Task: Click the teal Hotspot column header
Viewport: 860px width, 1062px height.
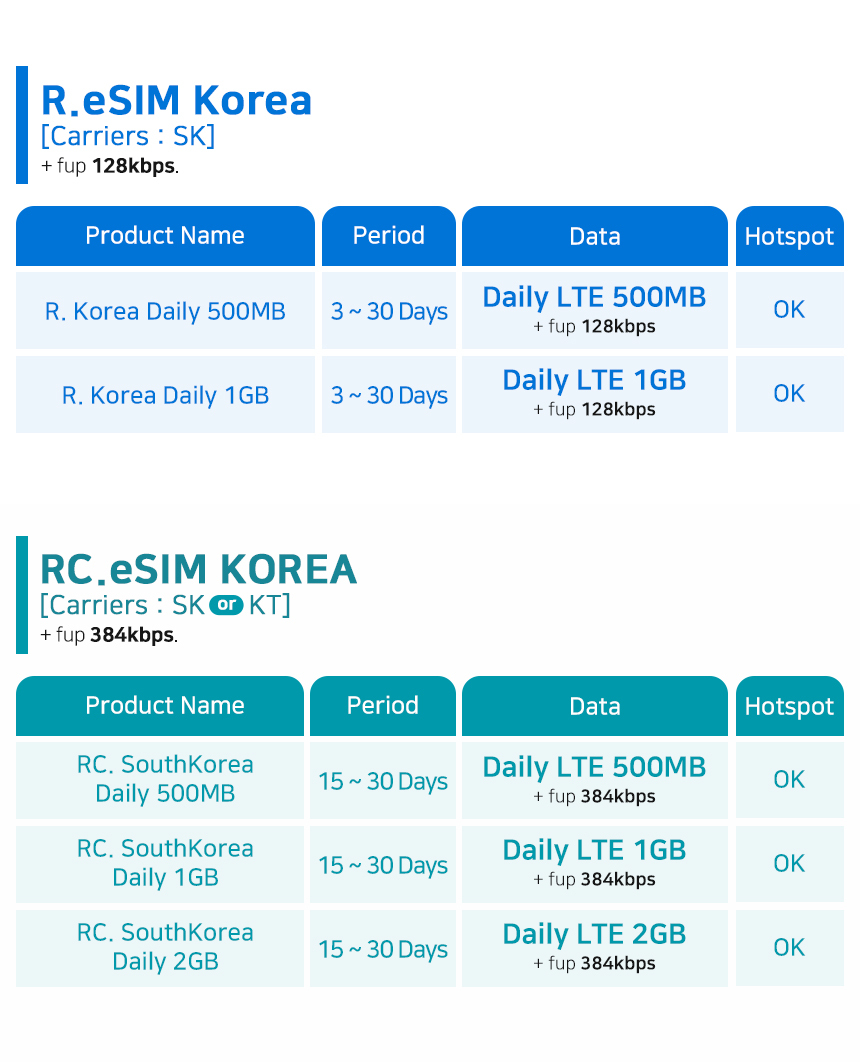Action: pos(789,706)
